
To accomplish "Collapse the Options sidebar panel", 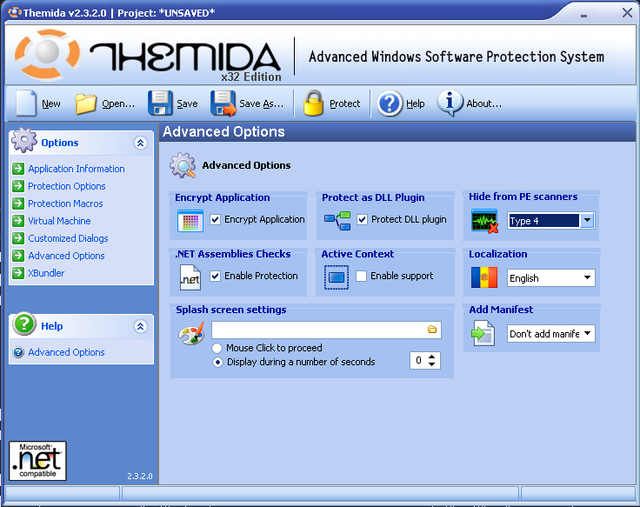I will point(140,143).
